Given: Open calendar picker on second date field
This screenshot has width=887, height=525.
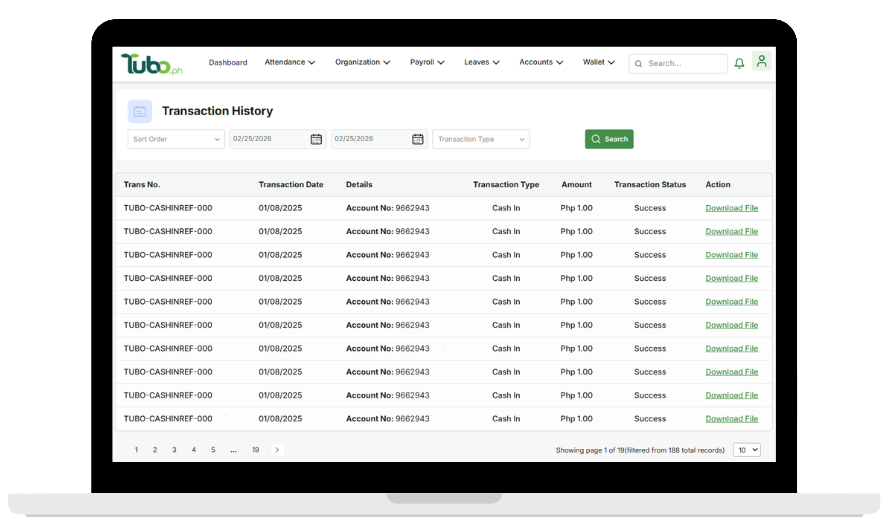Looking at the screenshot, I should click(418, 139).
